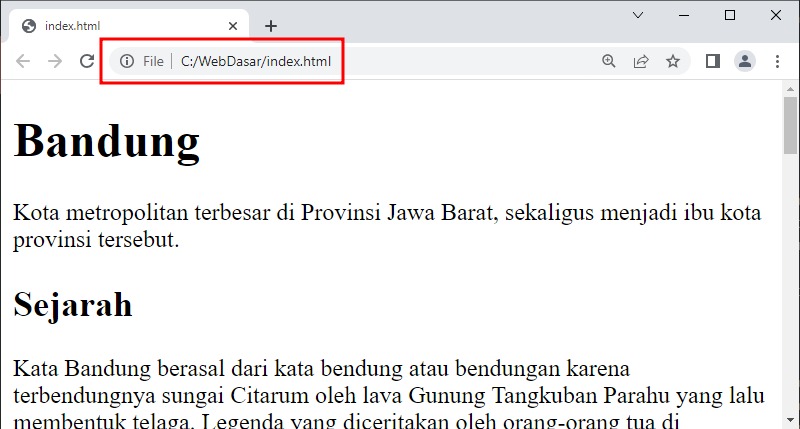
Task: Close the browser window
Action: tap(776, 15)
